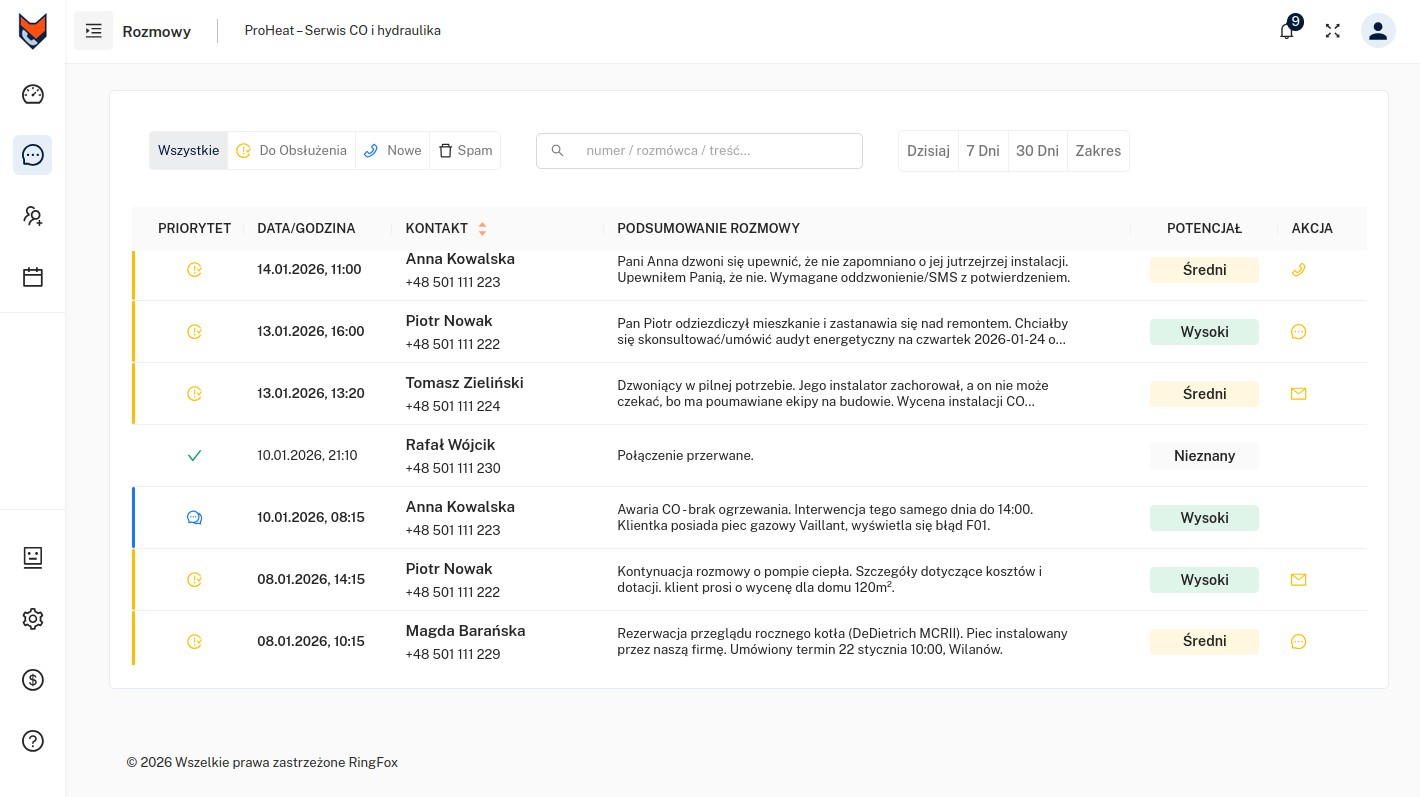Open notifications bell with 9 badge
The height and width of the screenshot is (797, 1420).
coord(1287,31)
